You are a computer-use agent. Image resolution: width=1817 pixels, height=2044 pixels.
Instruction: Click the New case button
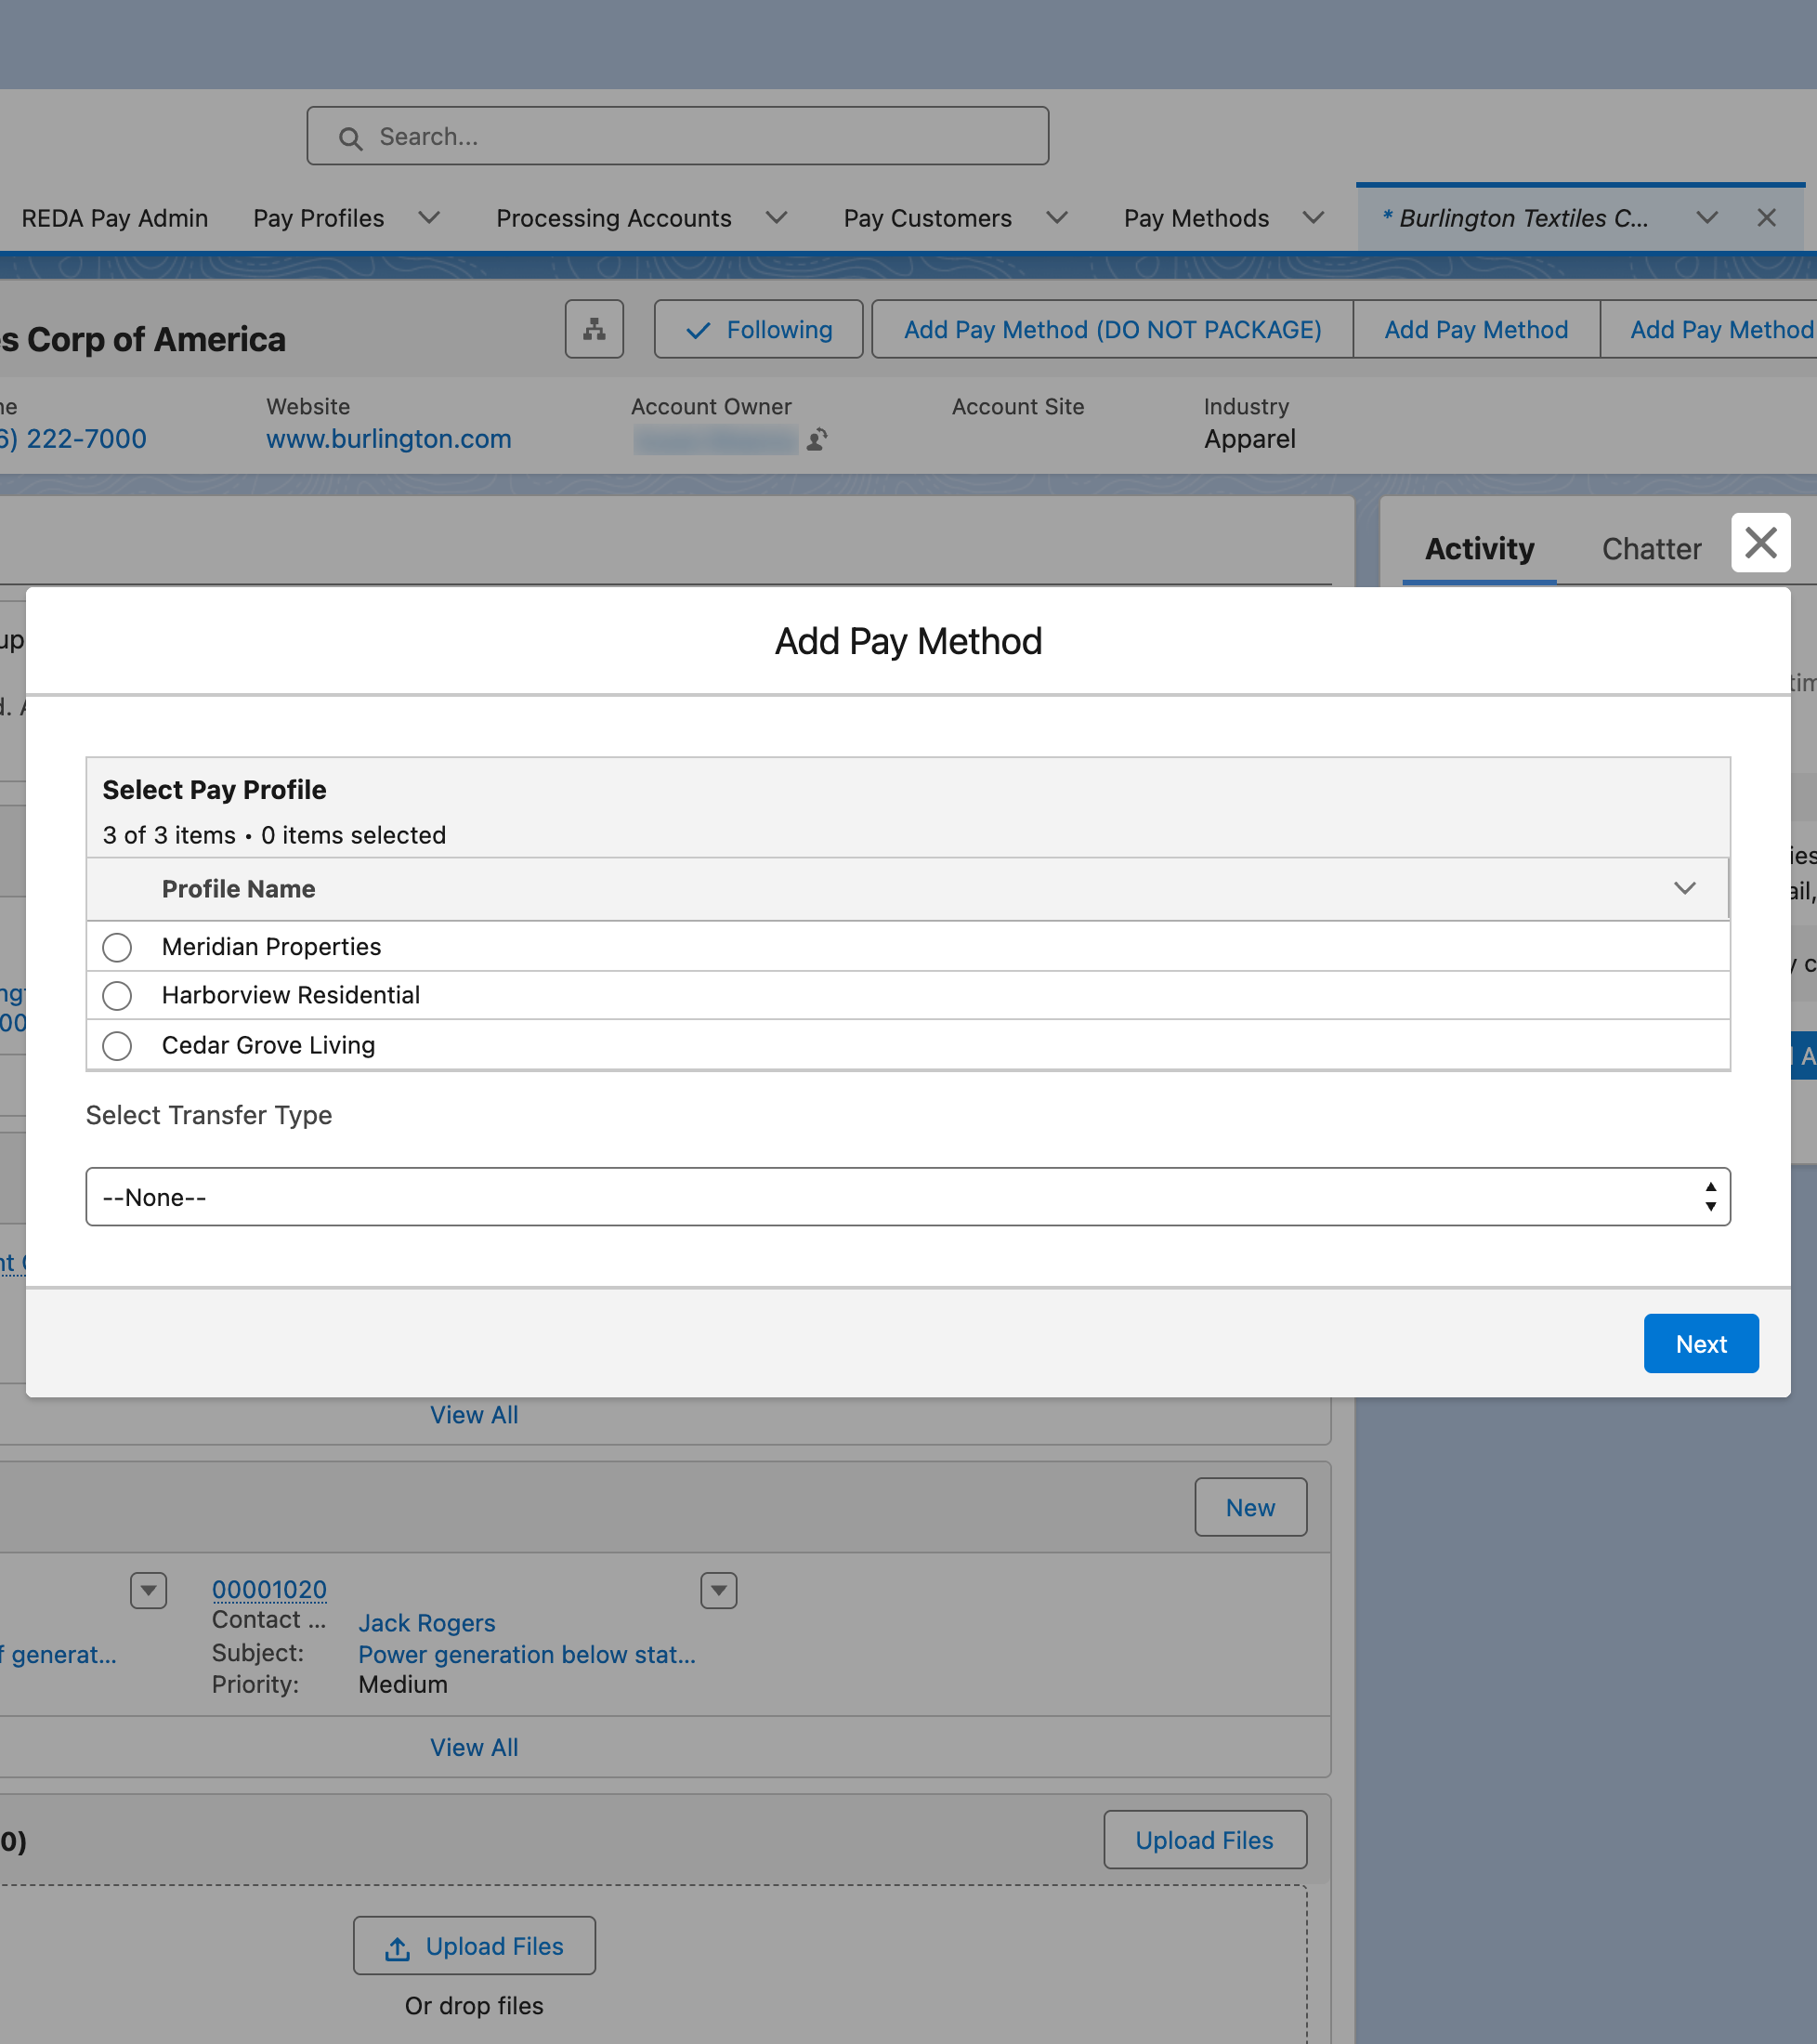click(x=1250, y=1507)
